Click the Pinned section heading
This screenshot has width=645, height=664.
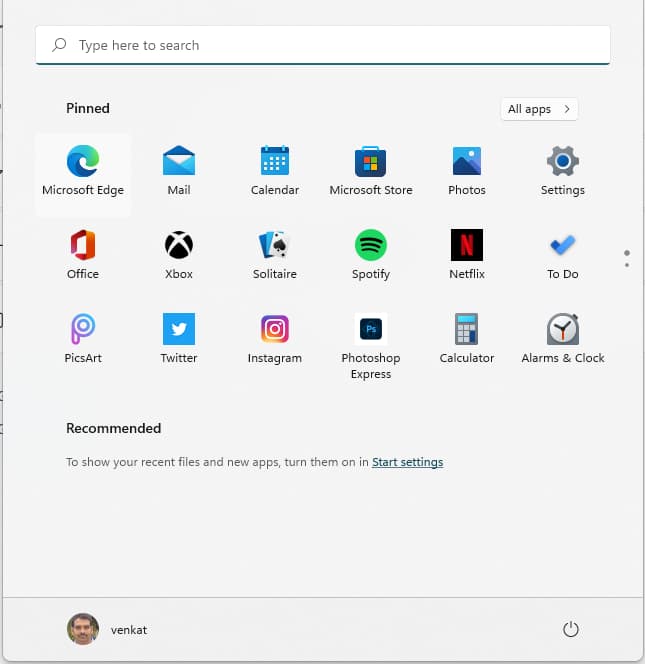point(88,108)
